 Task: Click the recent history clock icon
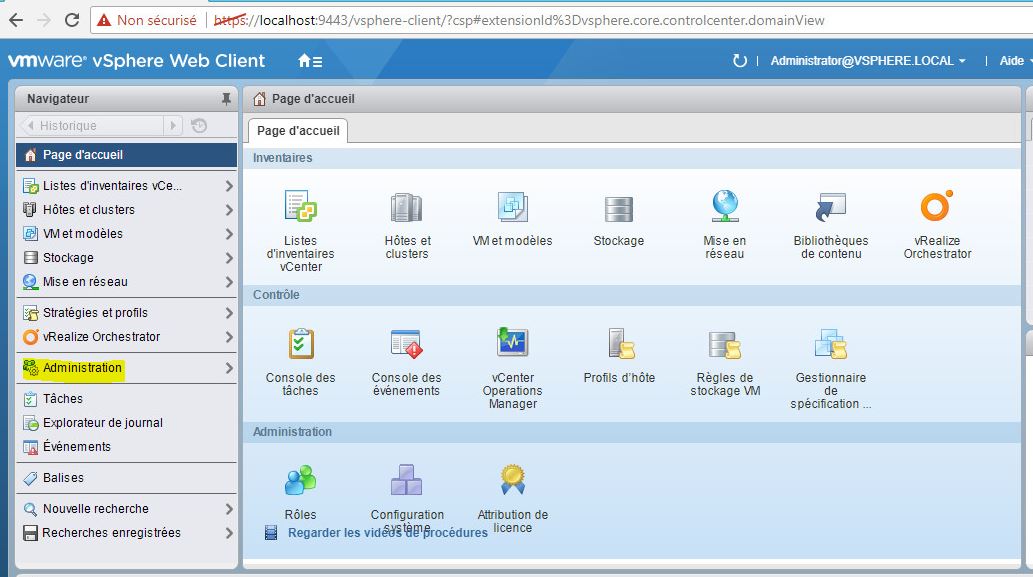199,125
